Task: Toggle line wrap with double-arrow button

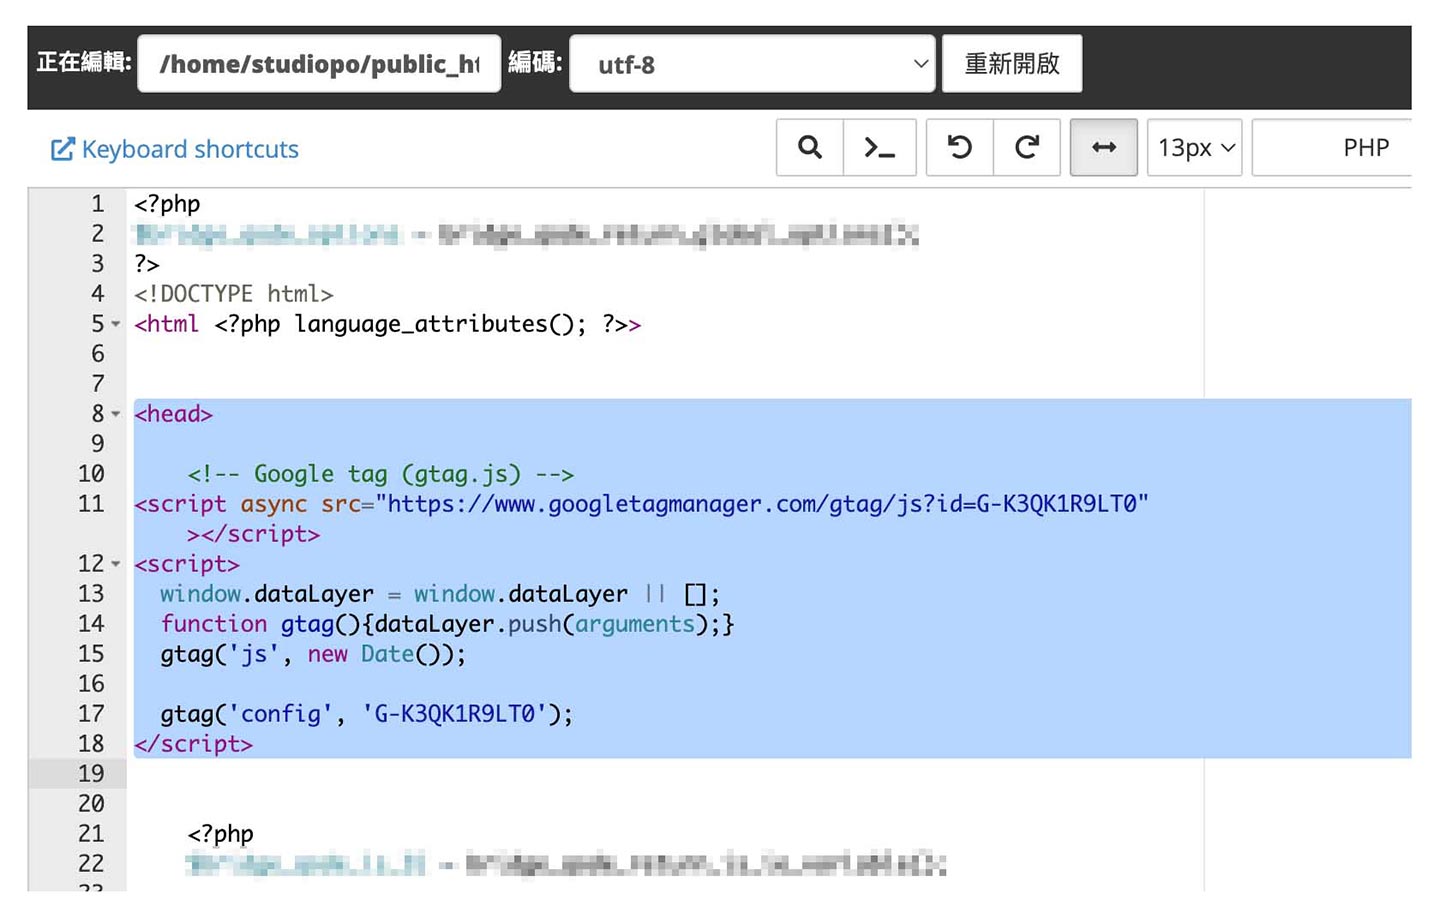Action: click(1103, 148)
